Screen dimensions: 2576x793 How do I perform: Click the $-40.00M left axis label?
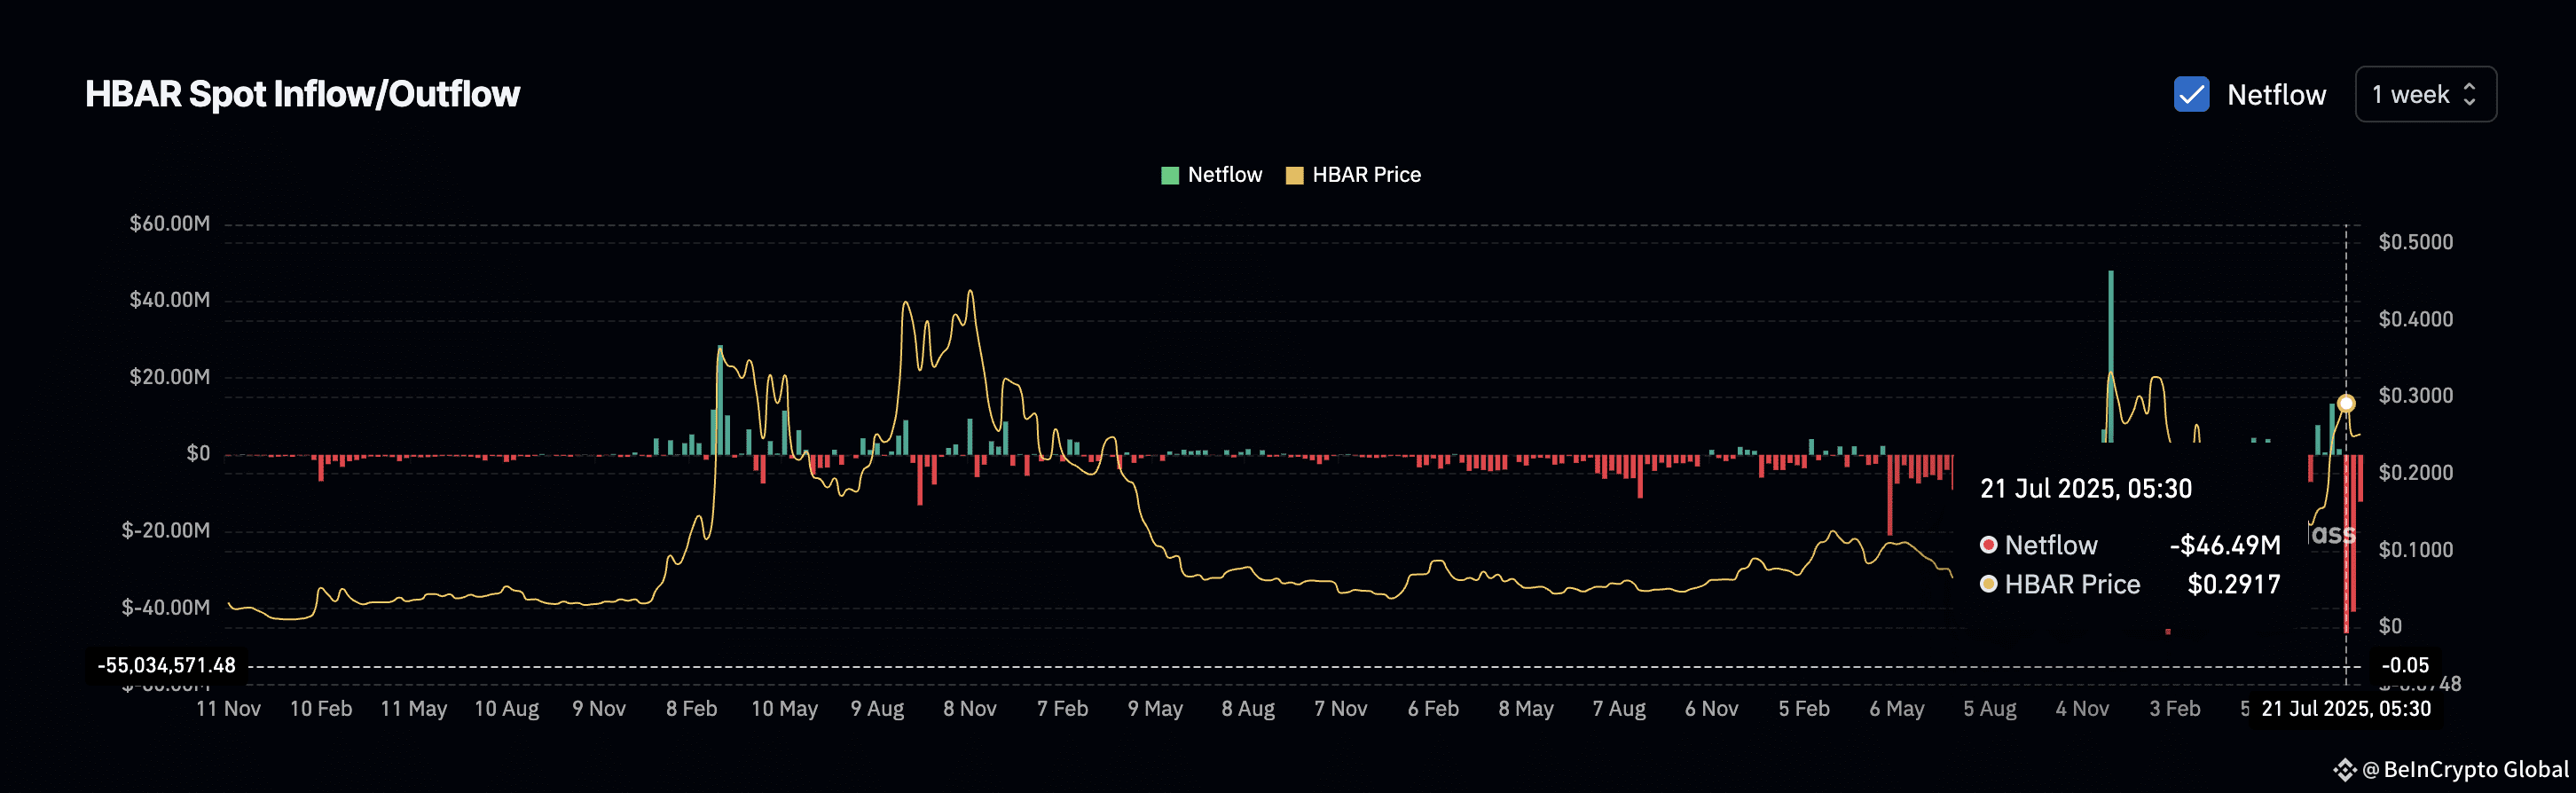click(x=165, y=607)
